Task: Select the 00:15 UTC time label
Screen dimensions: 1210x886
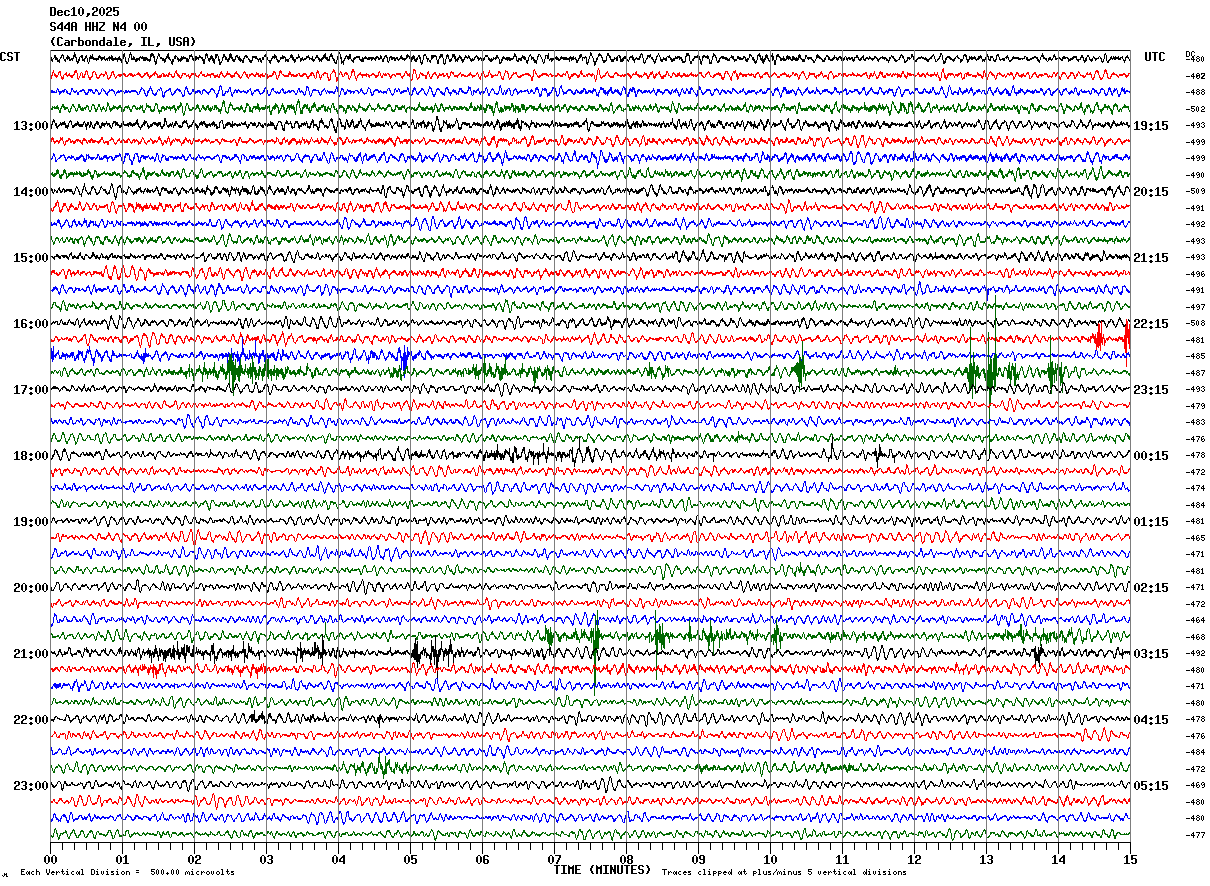Action: 1151,455
